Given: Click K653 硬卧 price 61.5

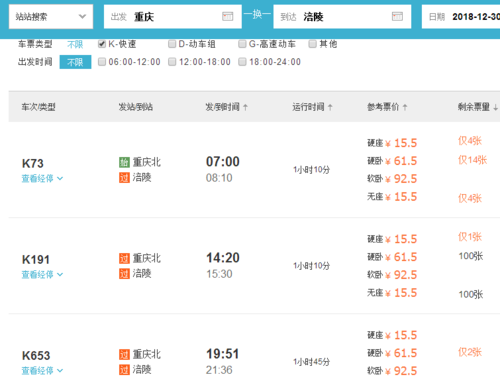Looking at the screenshot, I should pyautogui.click(x=405, y=353).
